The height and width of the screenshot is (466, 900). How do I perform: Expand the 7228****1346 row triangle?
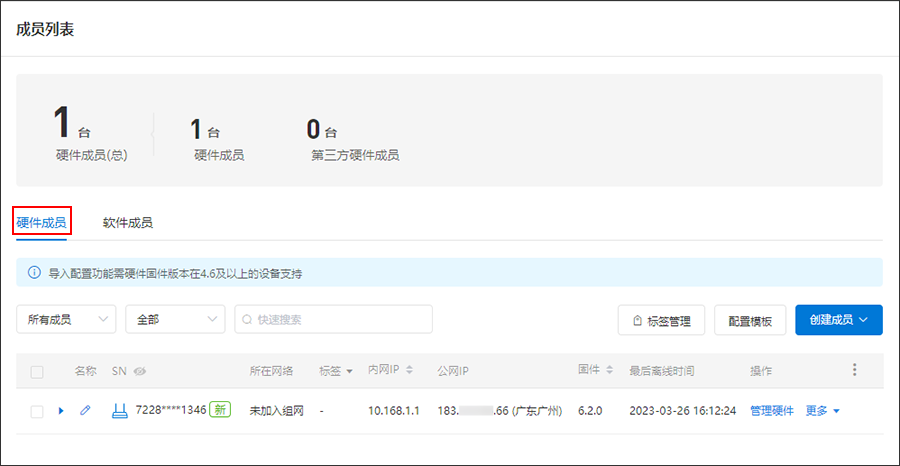[61, 411]
